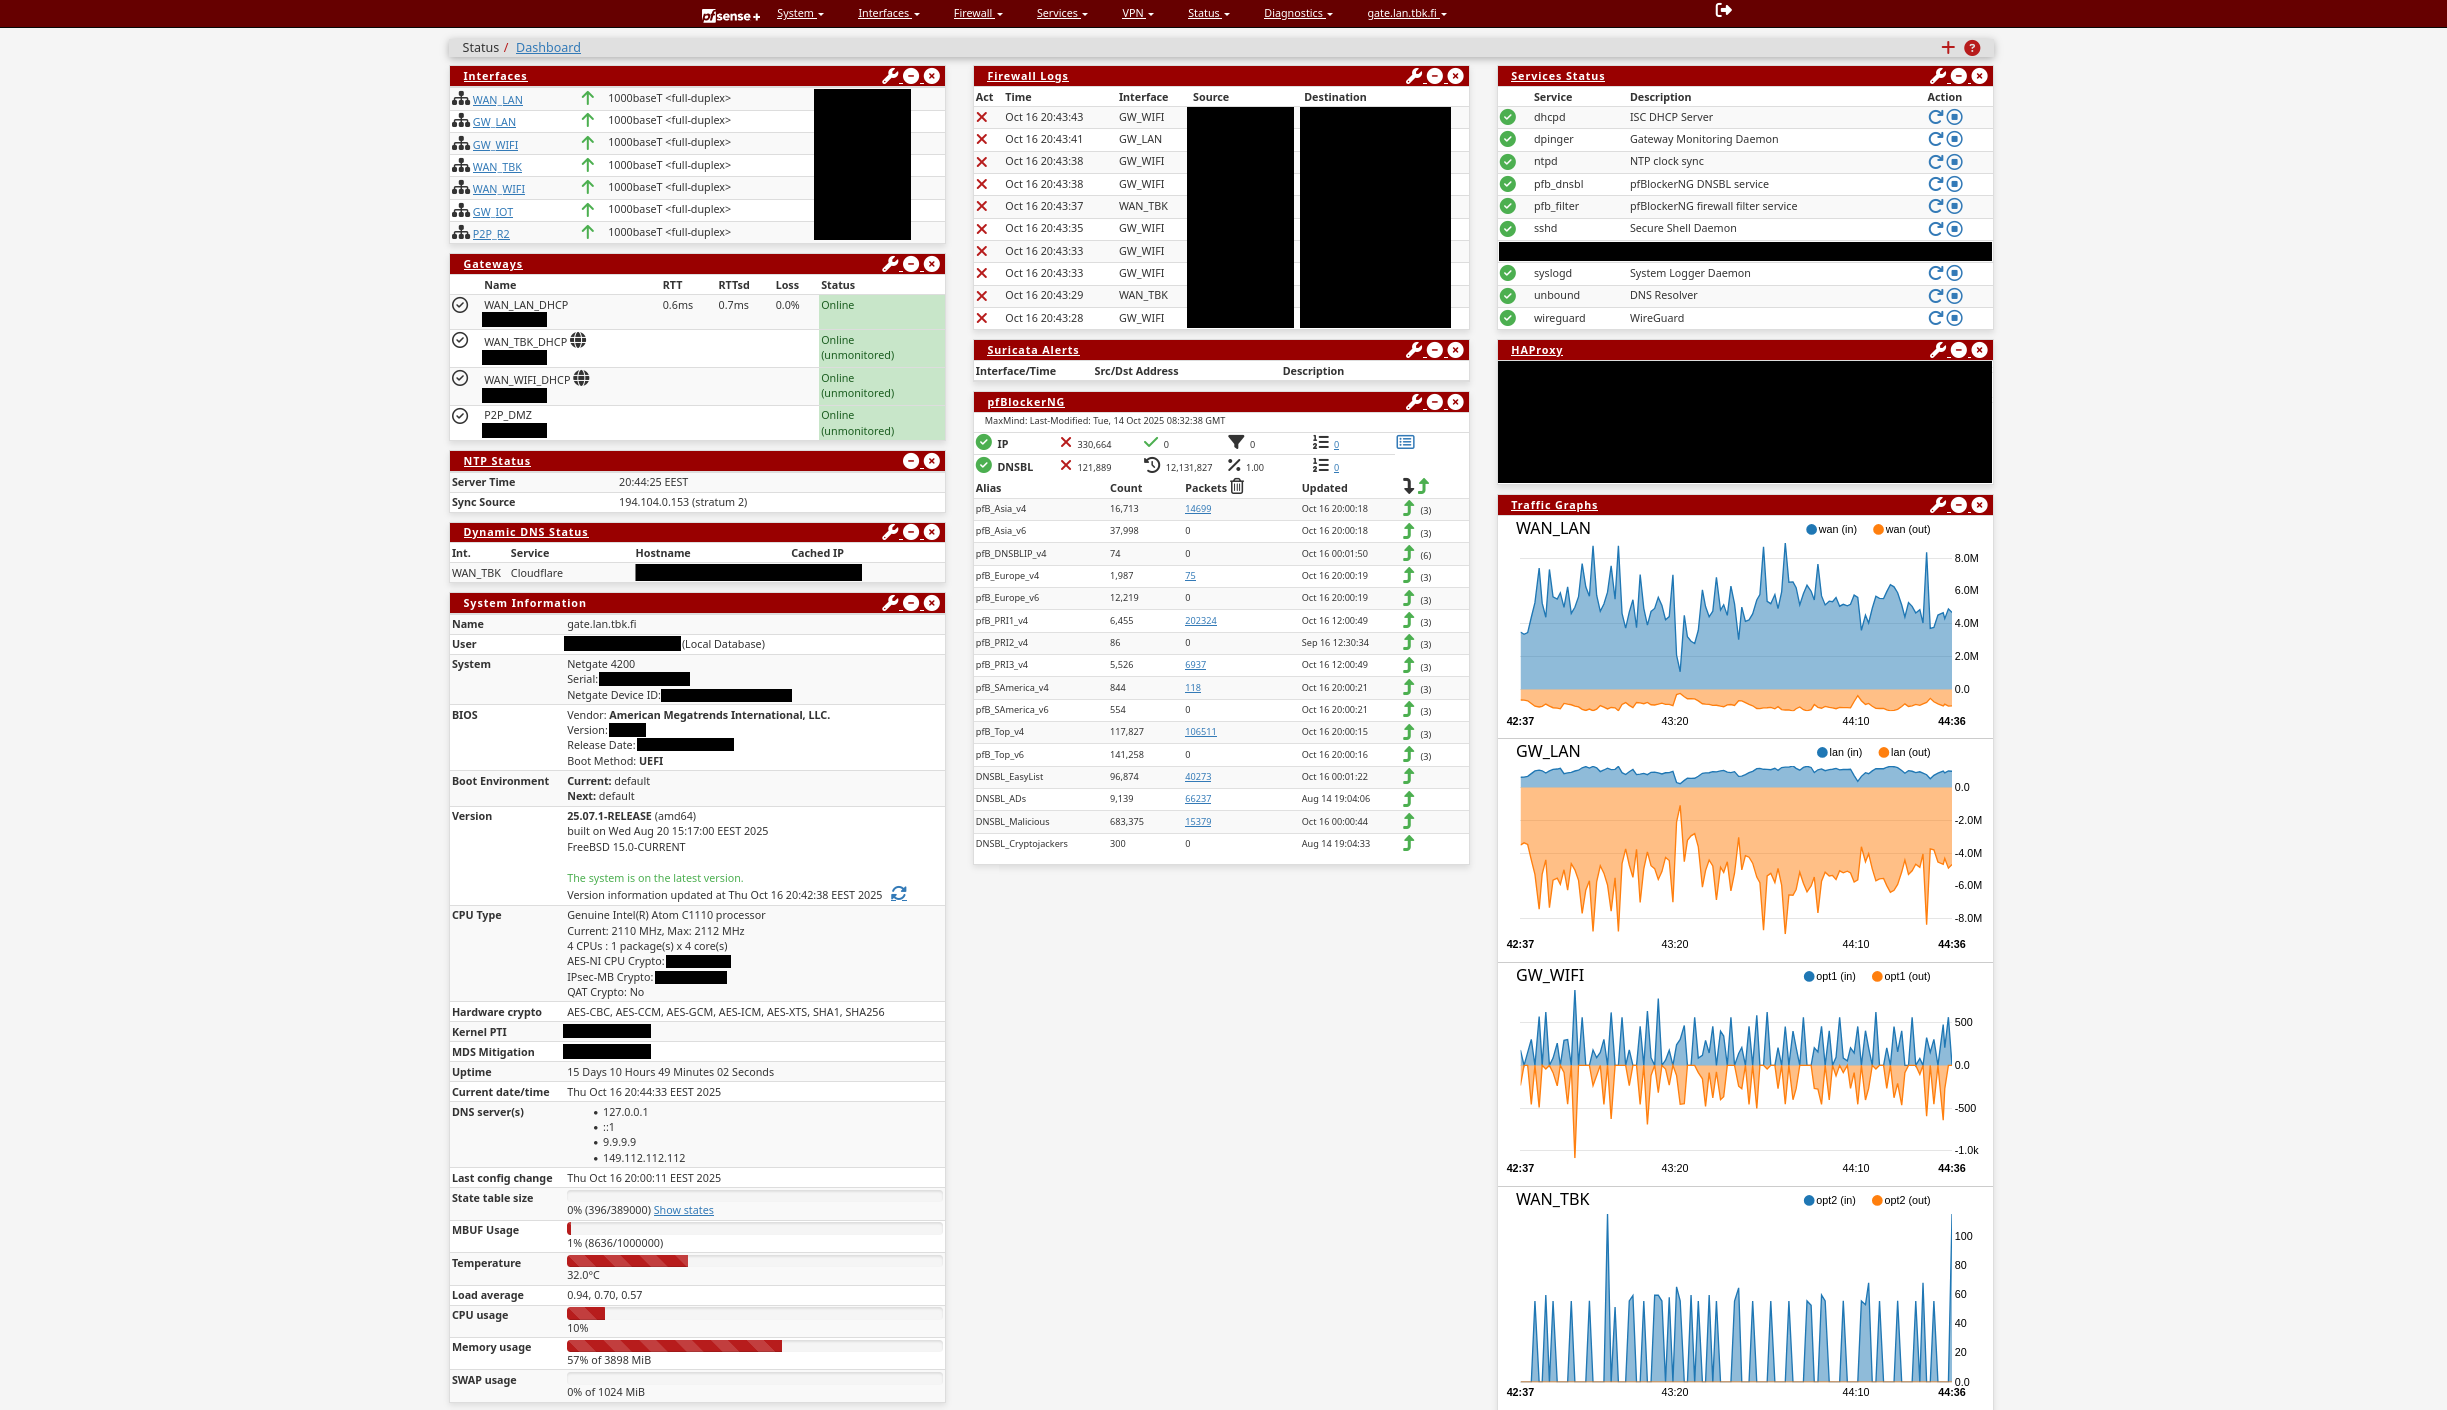Open the Suricata Alerts widget title link
This screenshot has width=2447, height=1410.
pyautogui.click(x=1032, y=350)
